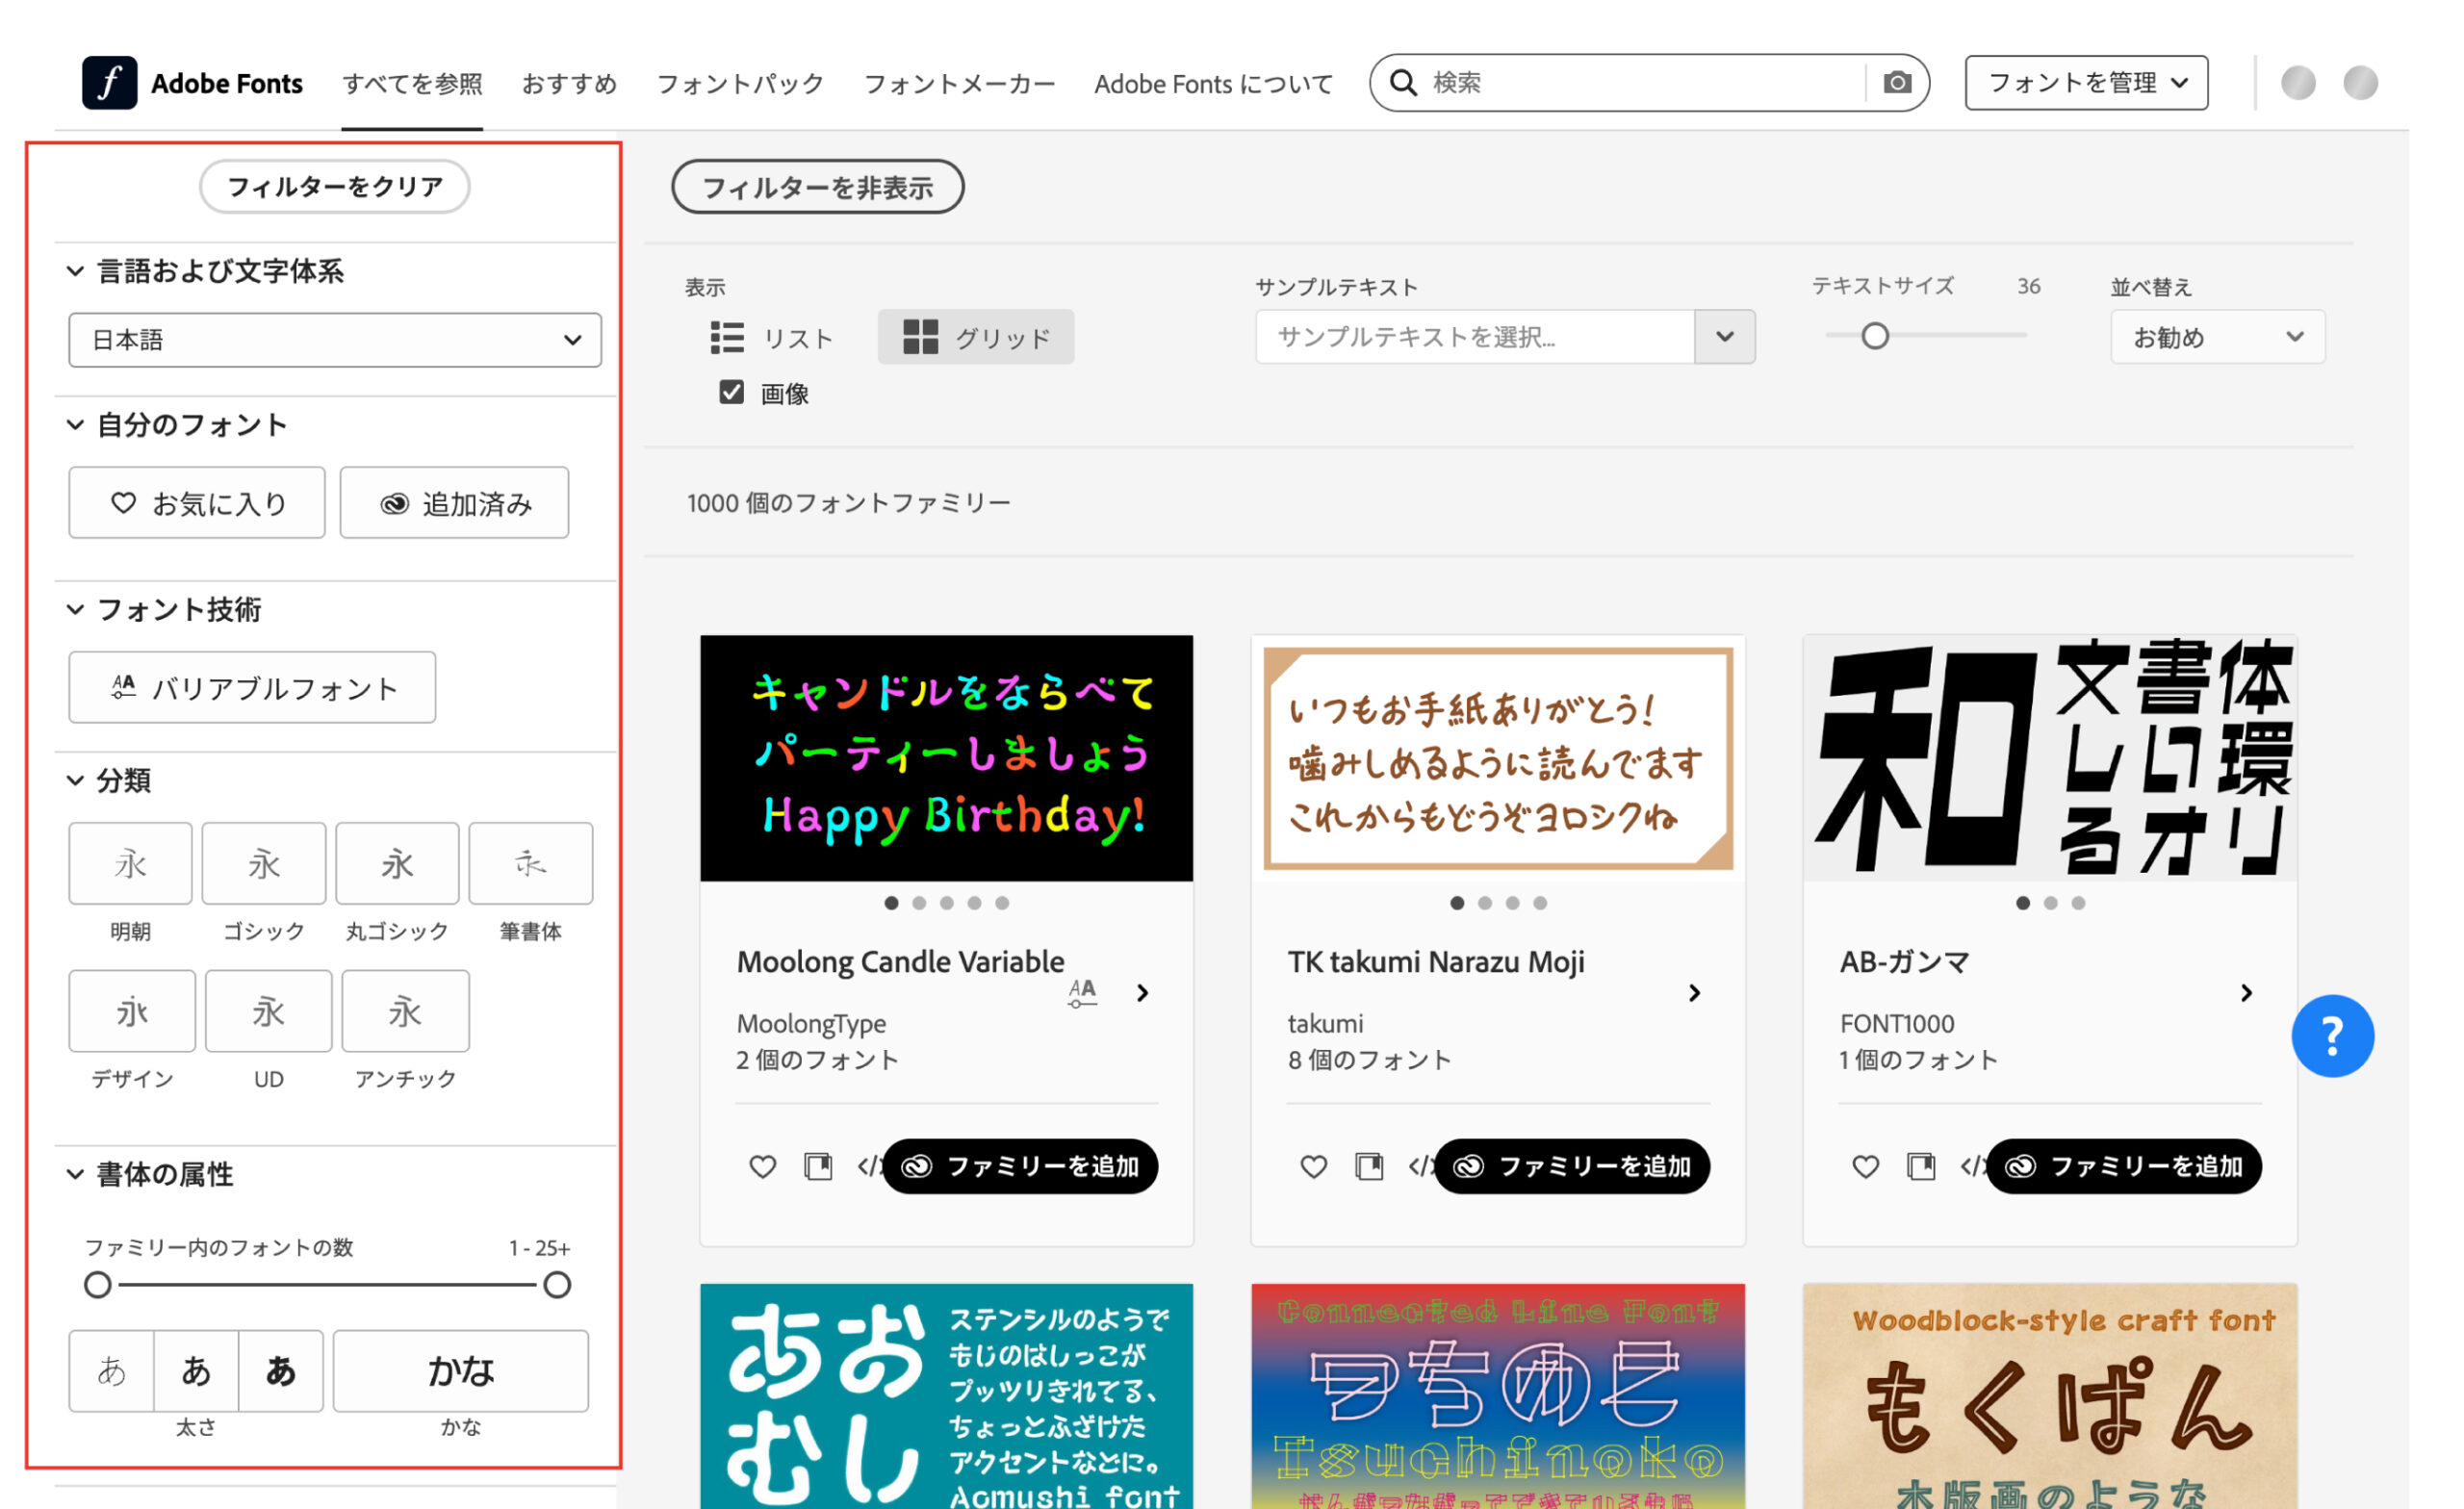
Task: Click サンプルテキストを選択 input field
Action: [1475, 337]
